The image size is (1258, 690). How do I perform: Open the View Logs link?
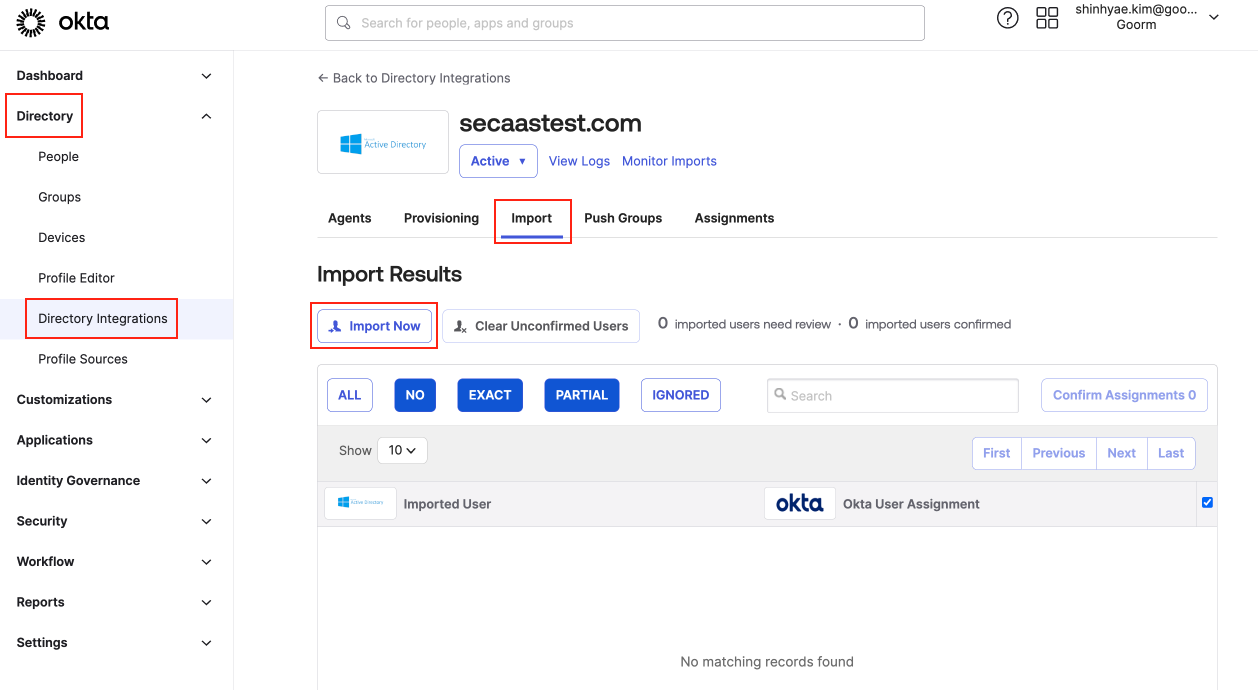coord(579,161)
